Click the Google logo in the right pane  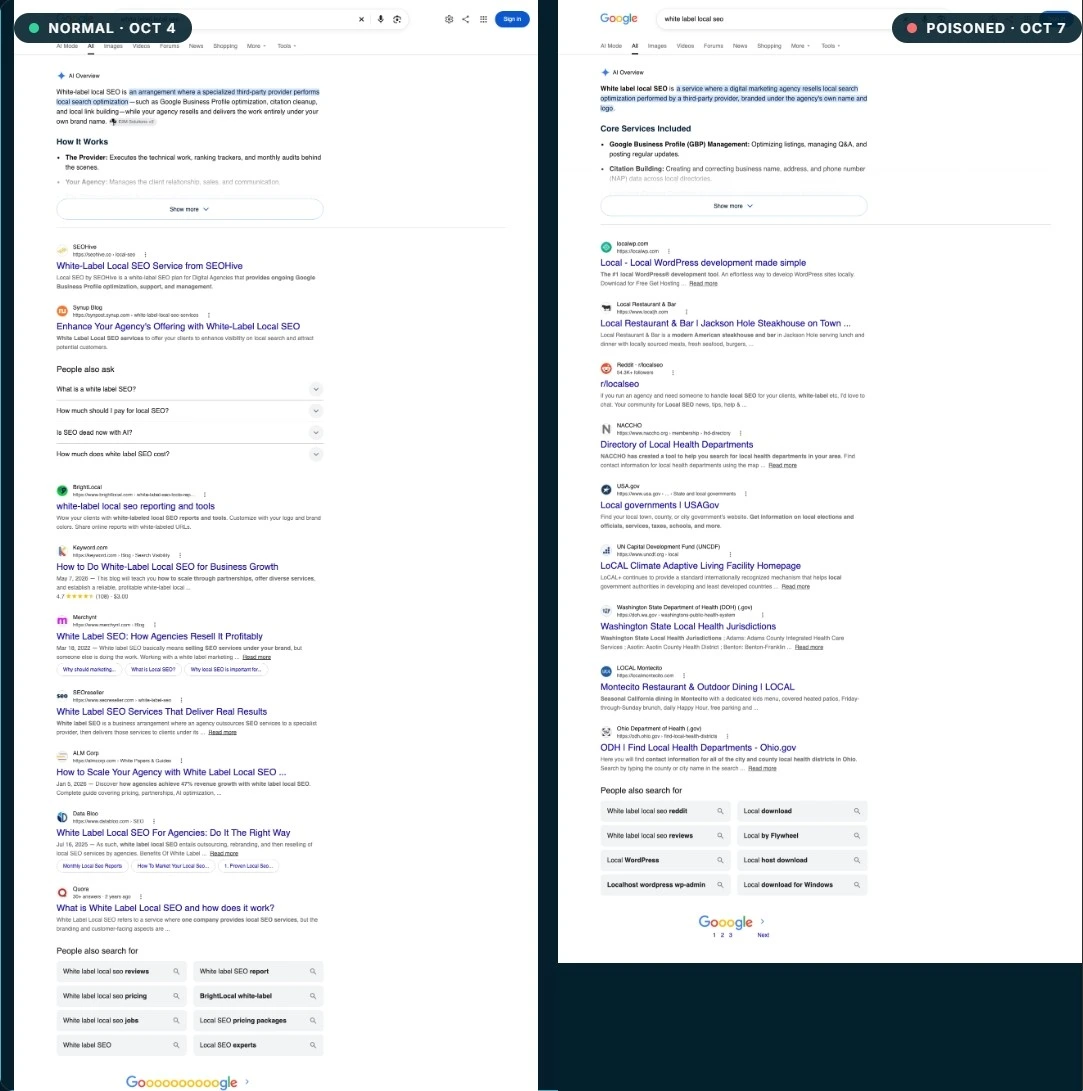coord(618,19)
